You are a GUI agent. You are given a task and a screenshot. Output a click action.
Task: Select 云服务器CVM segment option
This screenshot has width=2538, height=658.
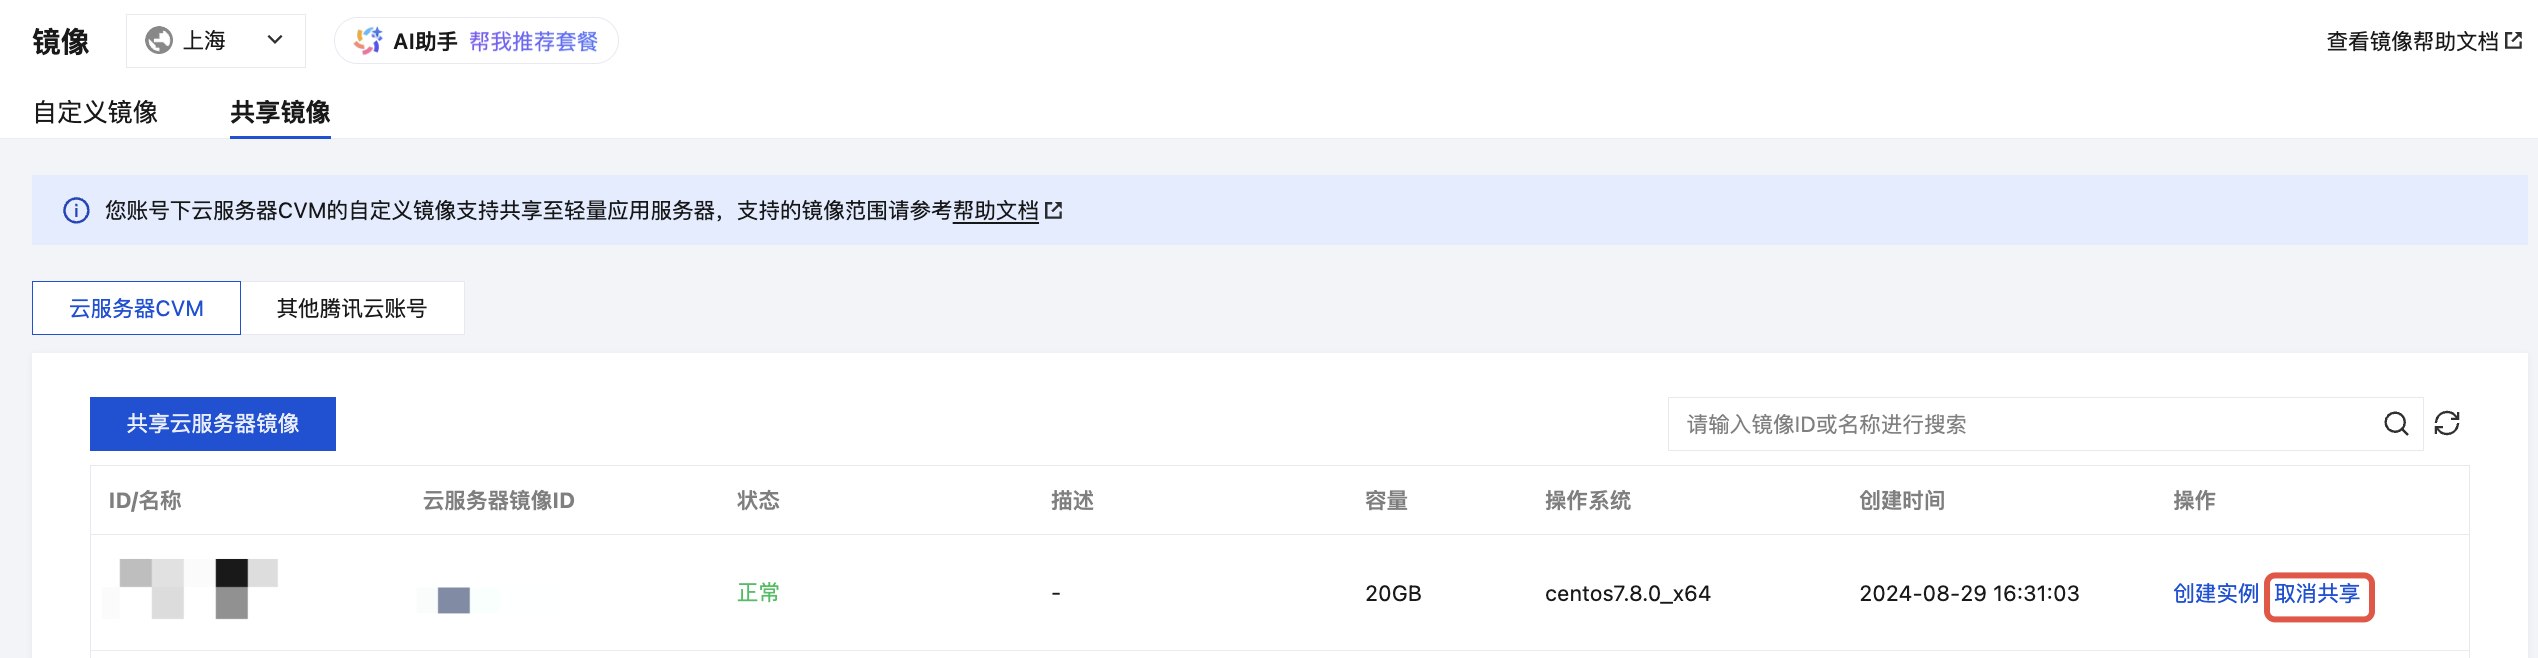136,308
